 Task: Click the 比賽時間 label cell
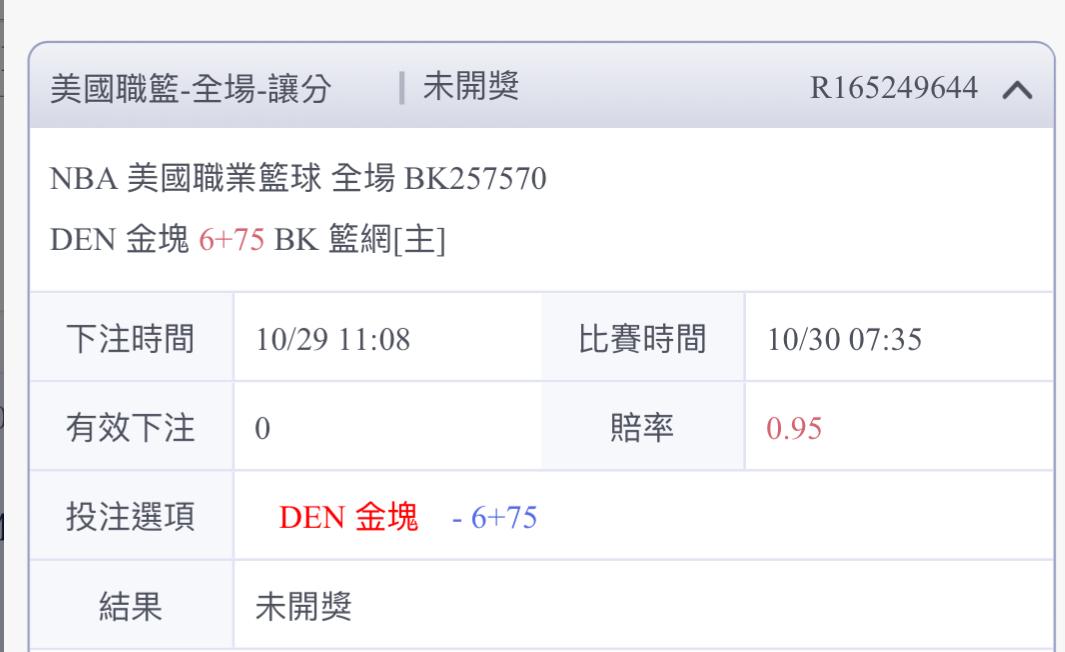point(644,340)
